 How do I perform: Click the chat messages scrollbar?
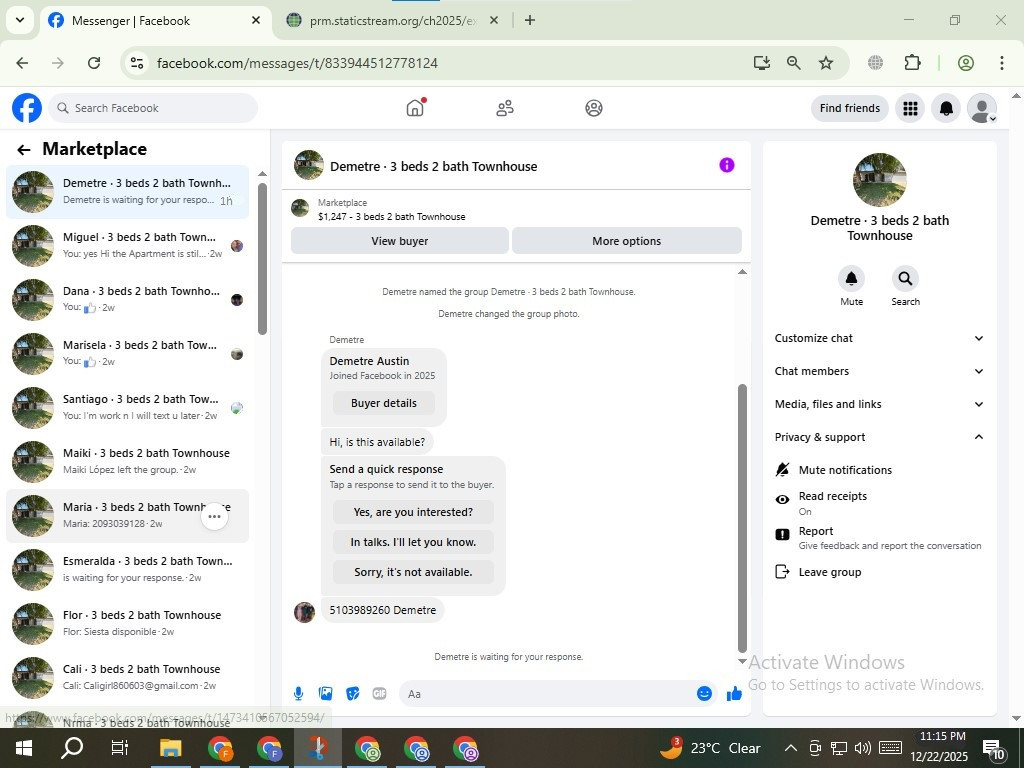(x=742, y=518)
